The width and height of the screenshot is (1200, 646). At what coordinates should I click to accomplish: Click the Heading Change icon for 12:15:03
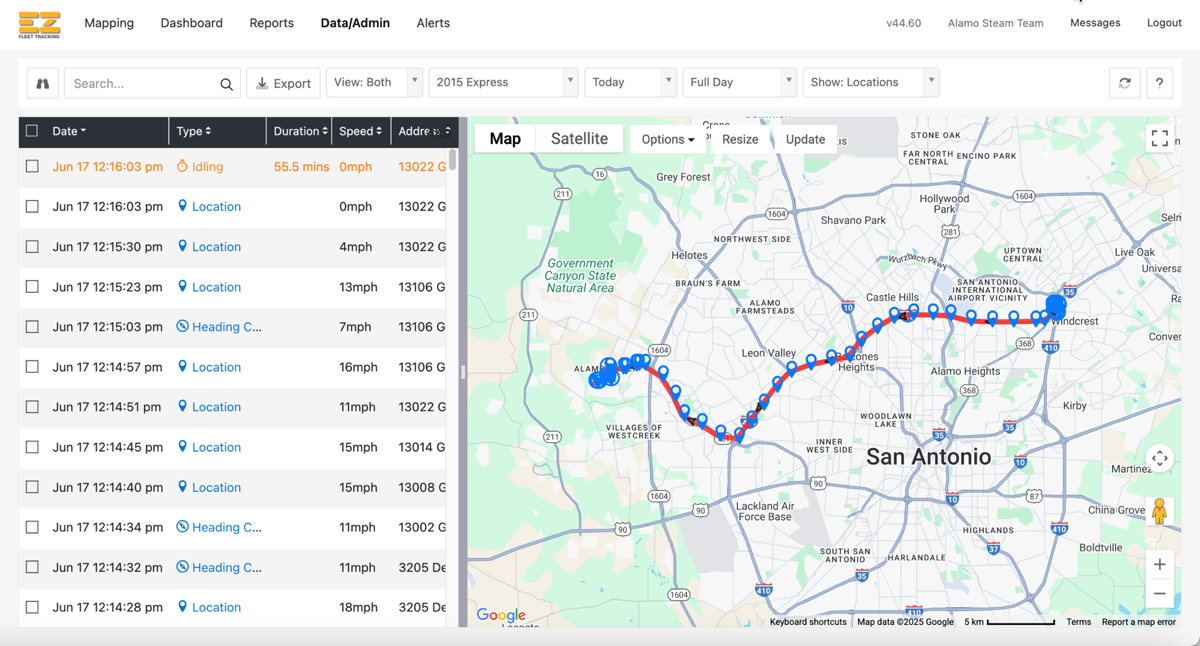coord(182,327)
